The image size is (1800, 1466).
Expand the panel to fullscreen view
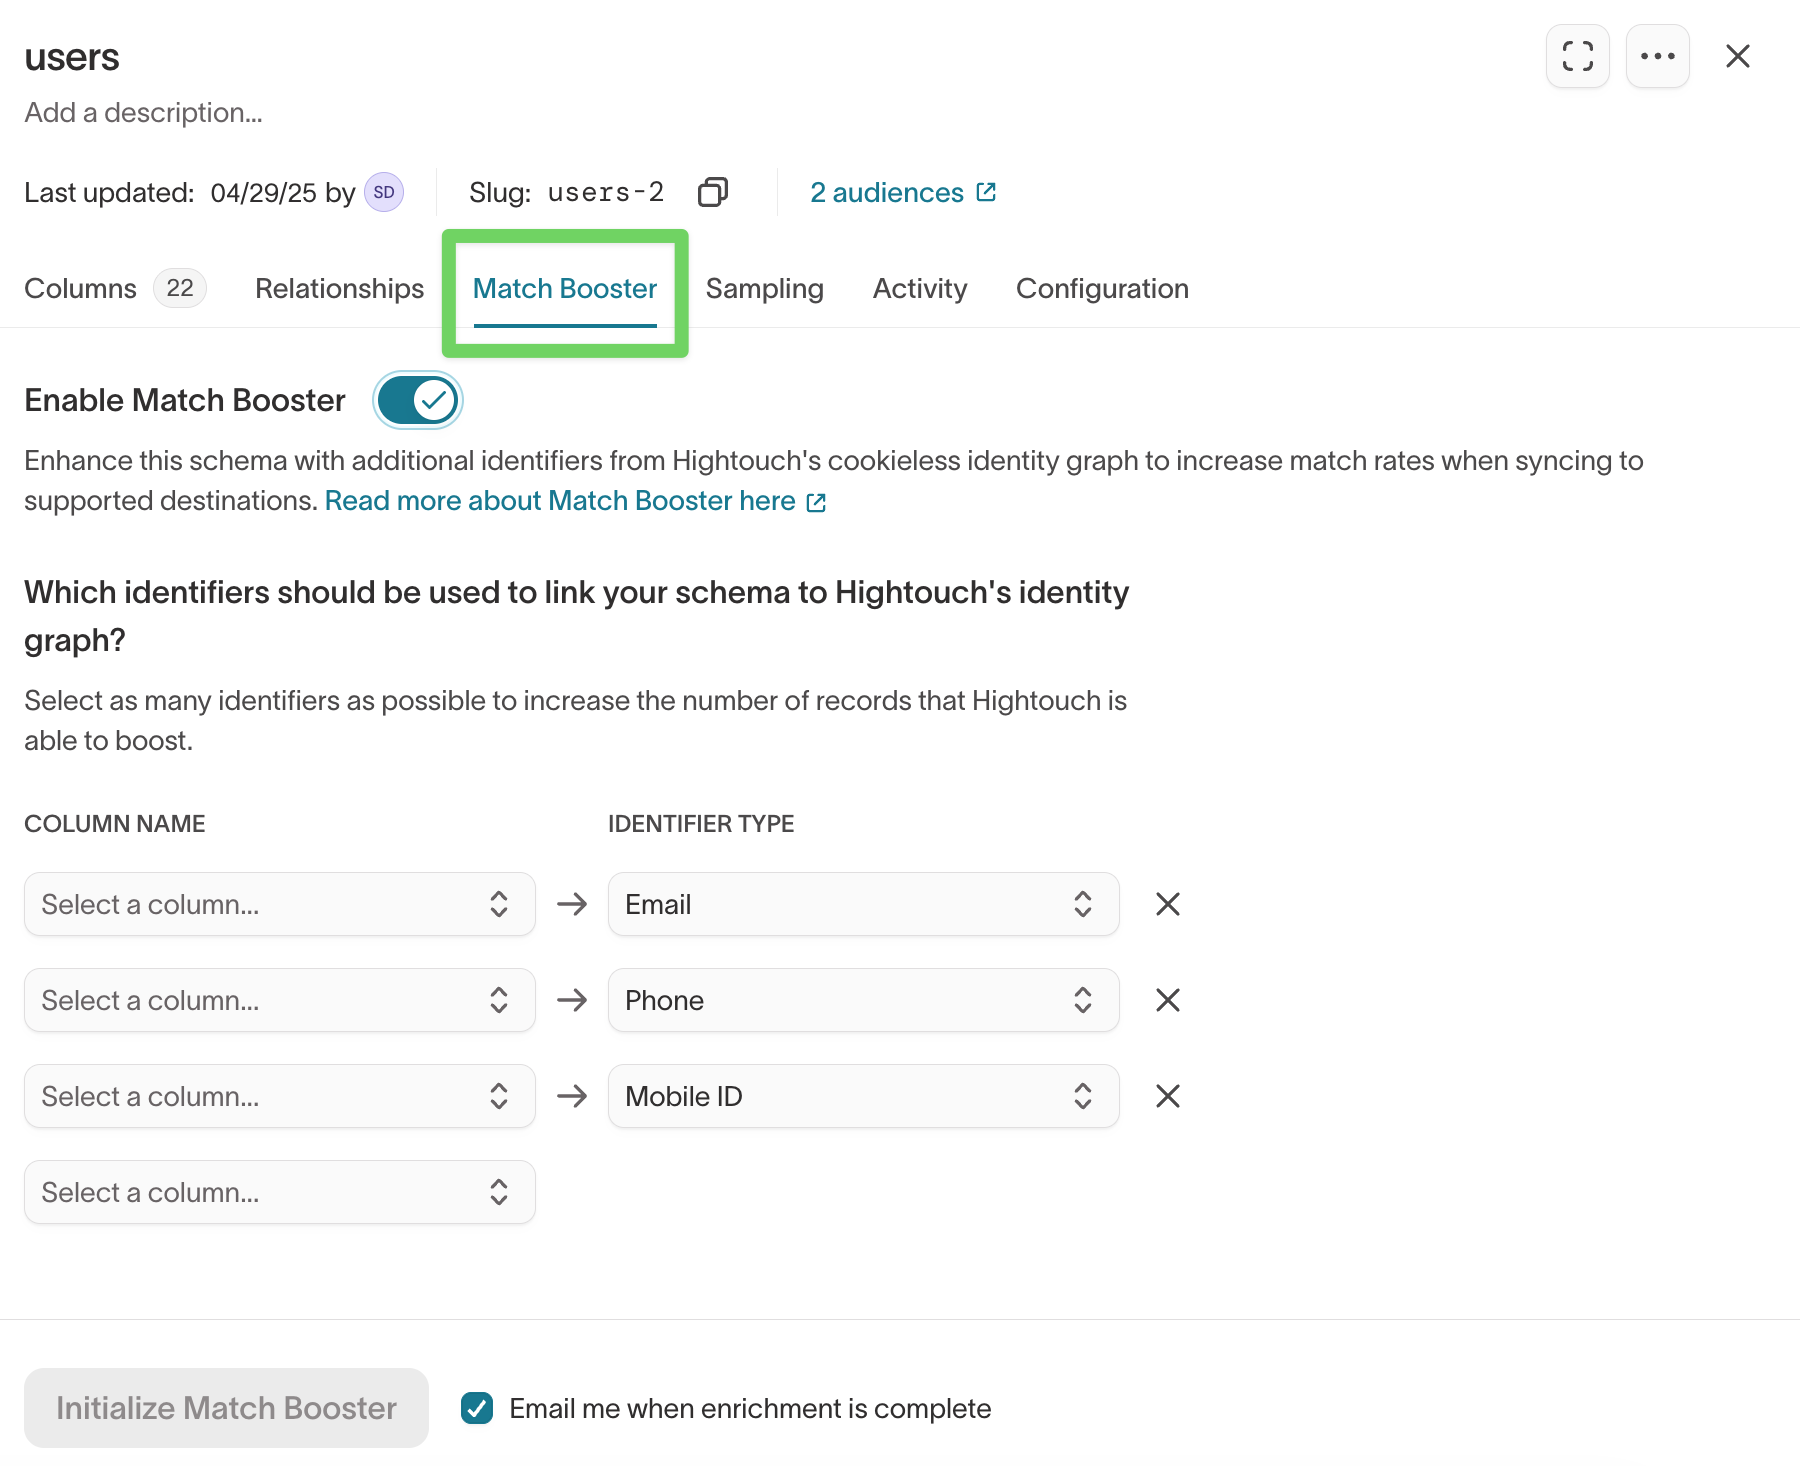[1577, 56]
